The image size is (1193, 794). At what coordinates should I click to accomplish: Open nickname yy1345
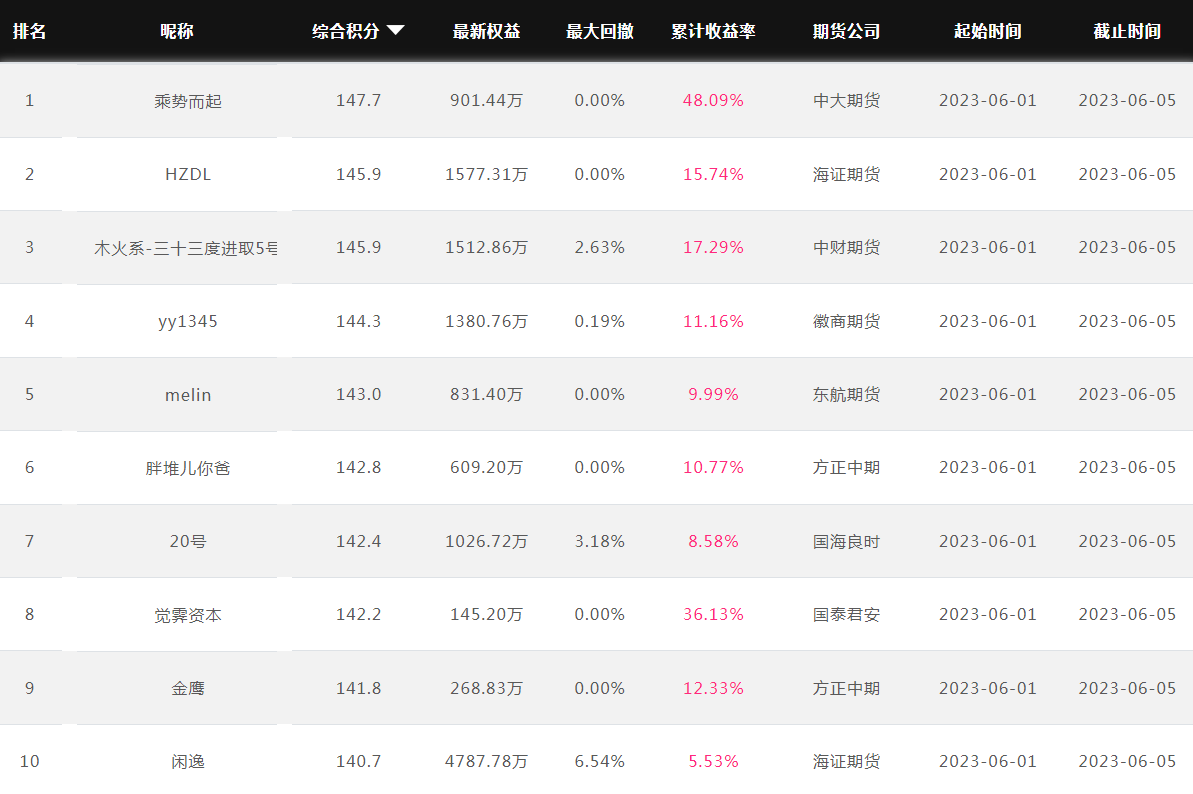(188, 322)
